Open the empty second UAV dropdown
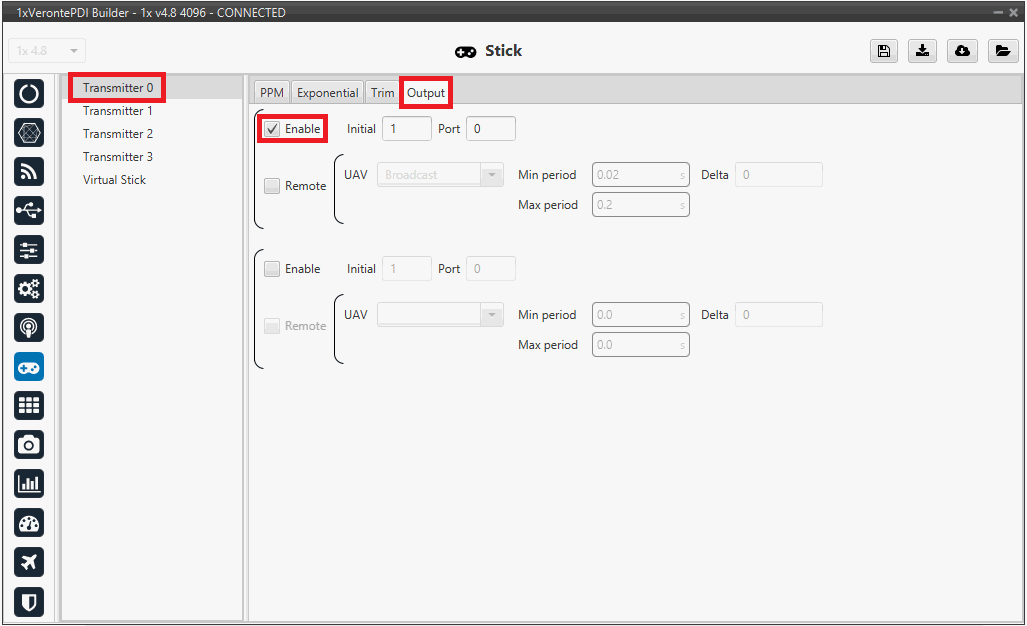Viewport: 1027px width, 626px height. click(439, 315)
